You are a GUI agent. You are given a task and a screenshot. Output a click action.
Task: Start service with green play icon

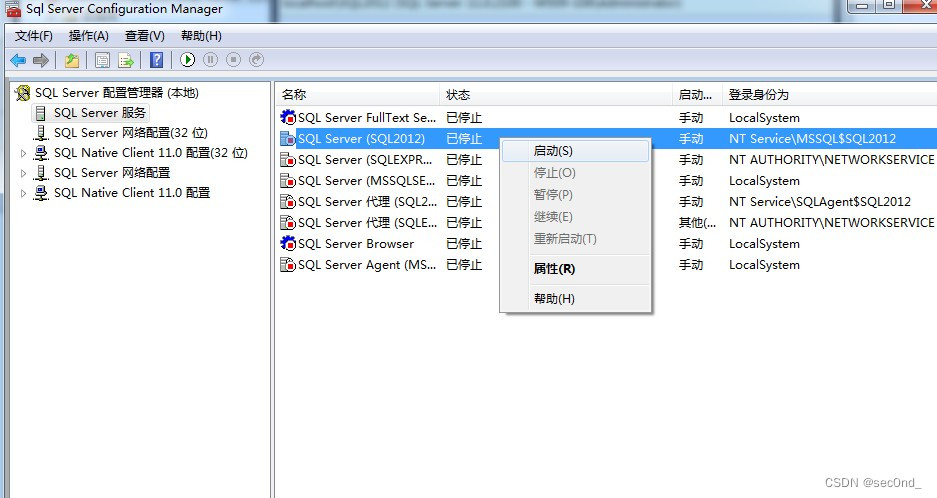(x=188, y=60)
